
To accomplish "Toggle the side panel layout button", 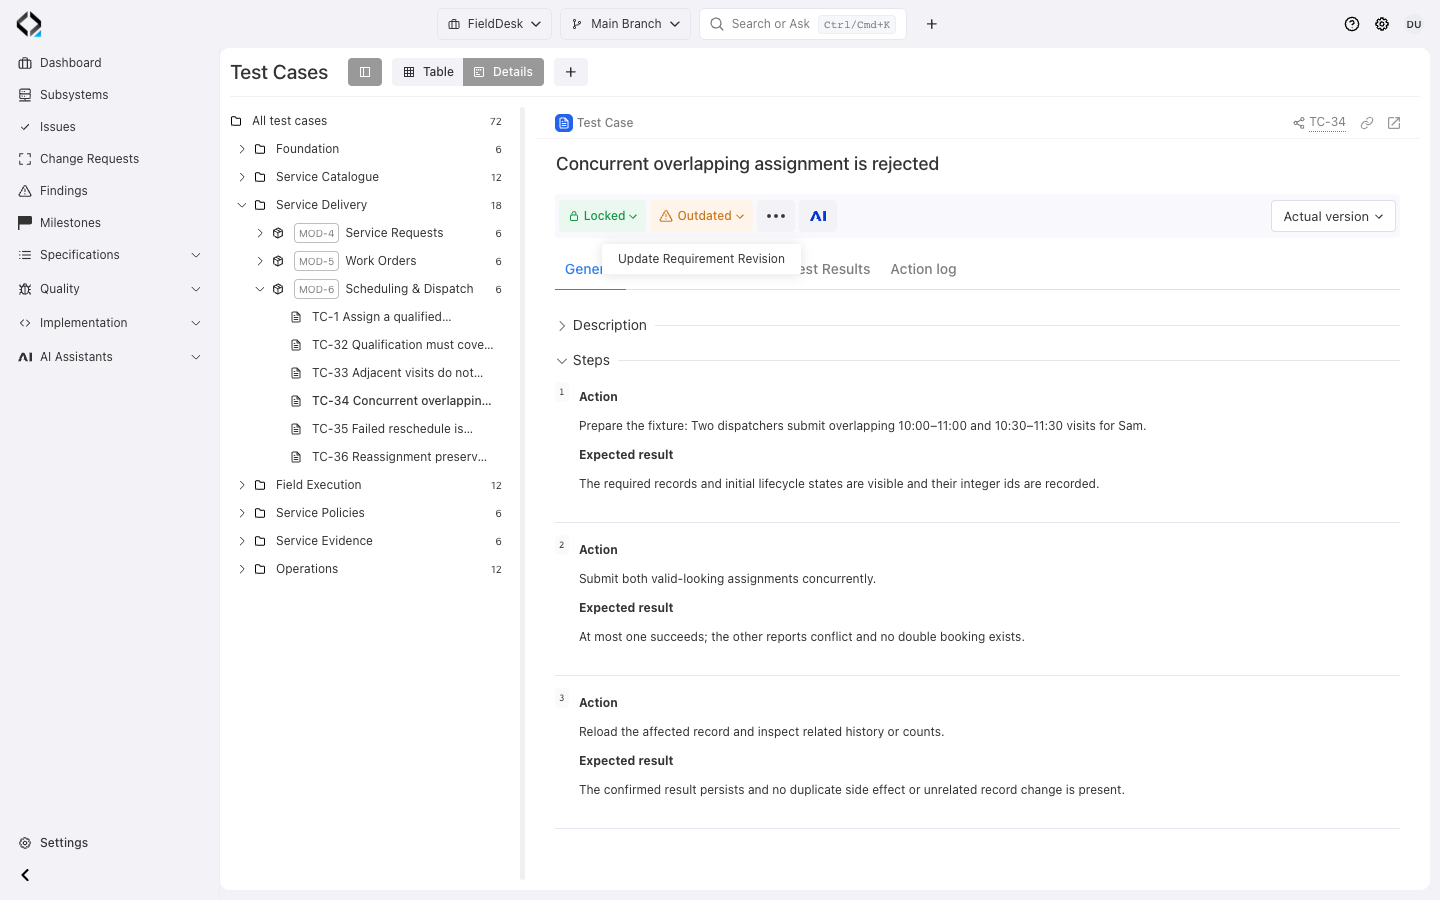I will point(365,72).
